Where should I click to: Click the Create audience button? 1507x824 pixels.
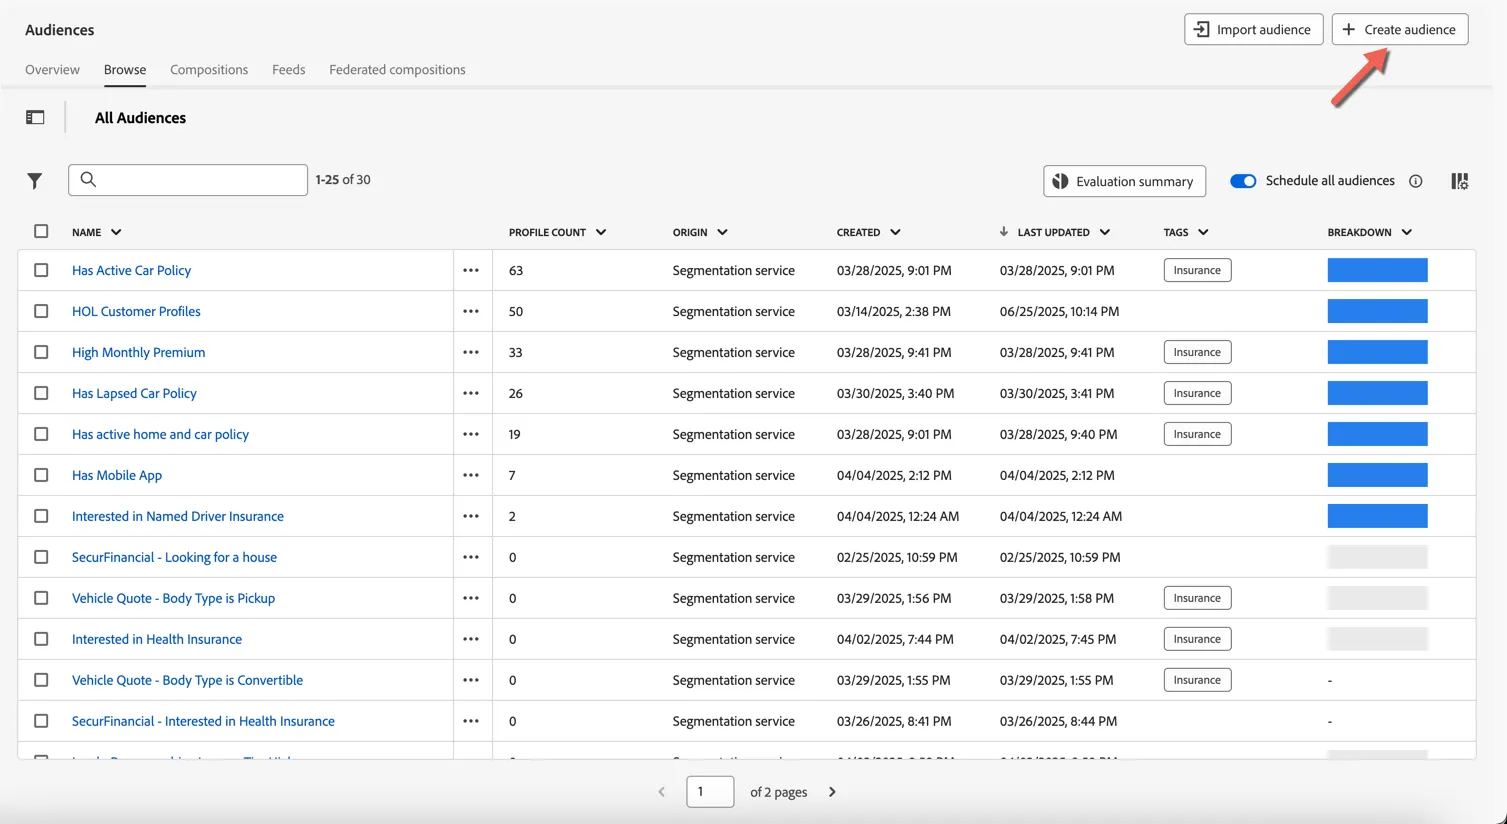(x=1400, y=29)
